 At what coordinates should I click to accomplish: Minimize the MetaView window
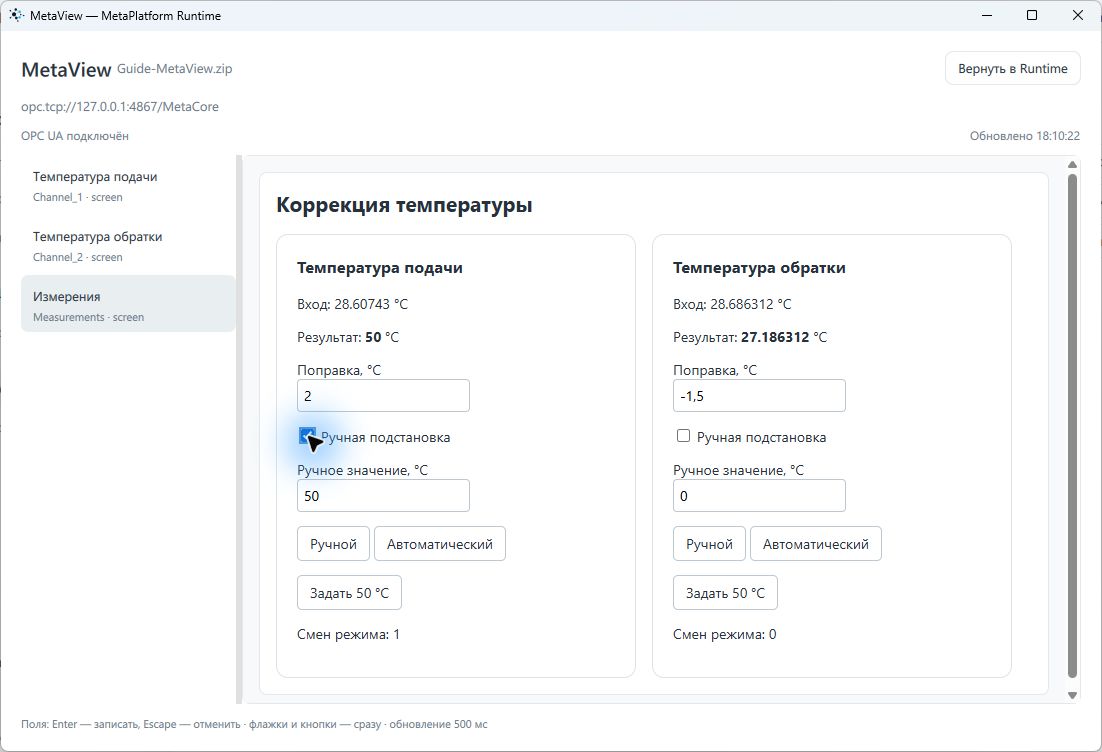[x=987, y=15]
